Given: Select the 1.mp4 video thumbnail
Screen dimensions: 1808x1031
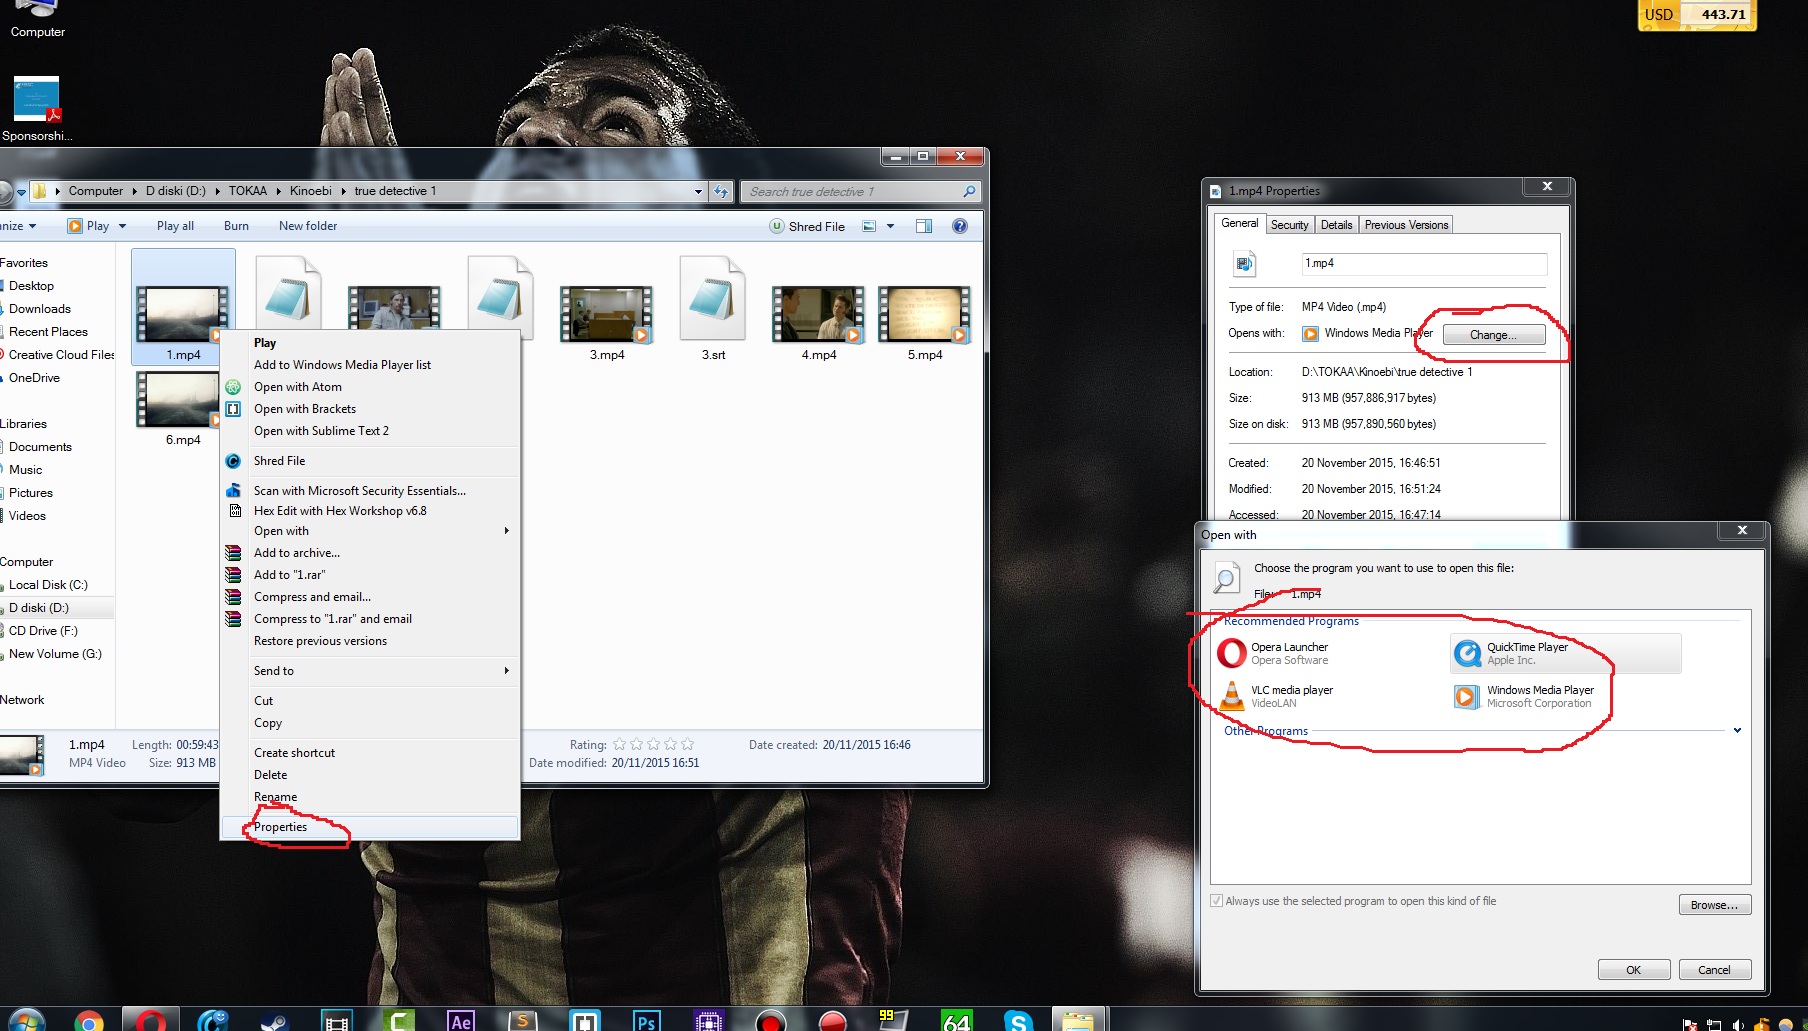Looking at the screenshot, I should (x=183, y=309).
